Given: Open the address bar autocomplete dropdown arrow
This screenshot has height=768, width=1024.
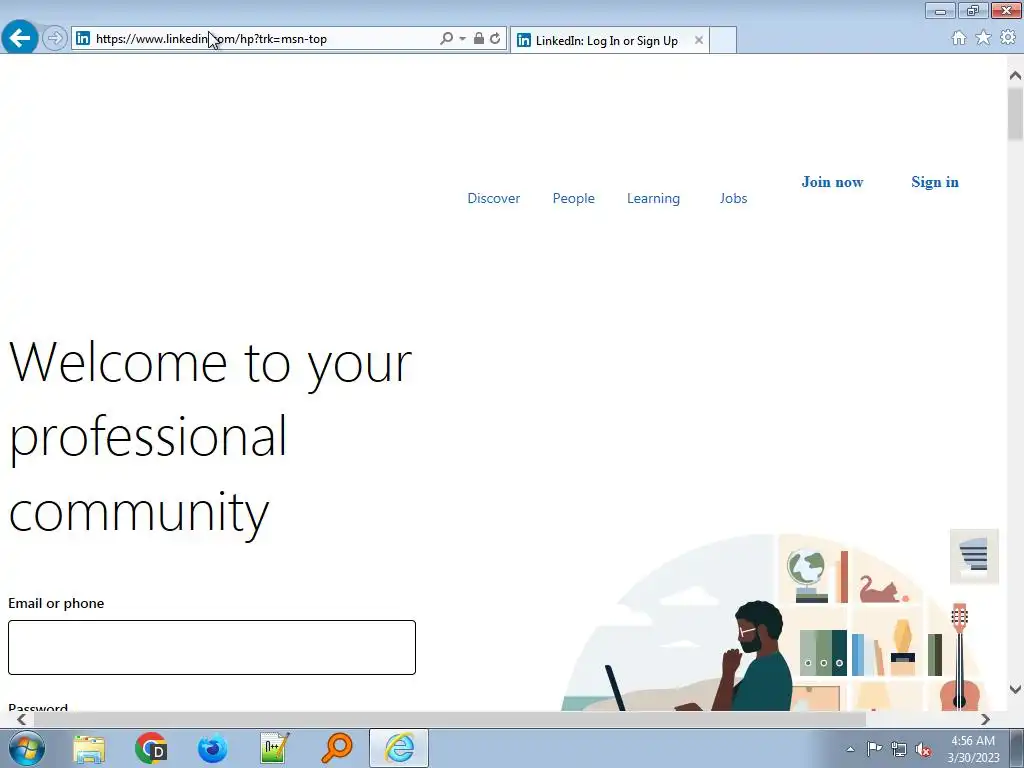Looking at the screenshot, I should click(462, 39).
